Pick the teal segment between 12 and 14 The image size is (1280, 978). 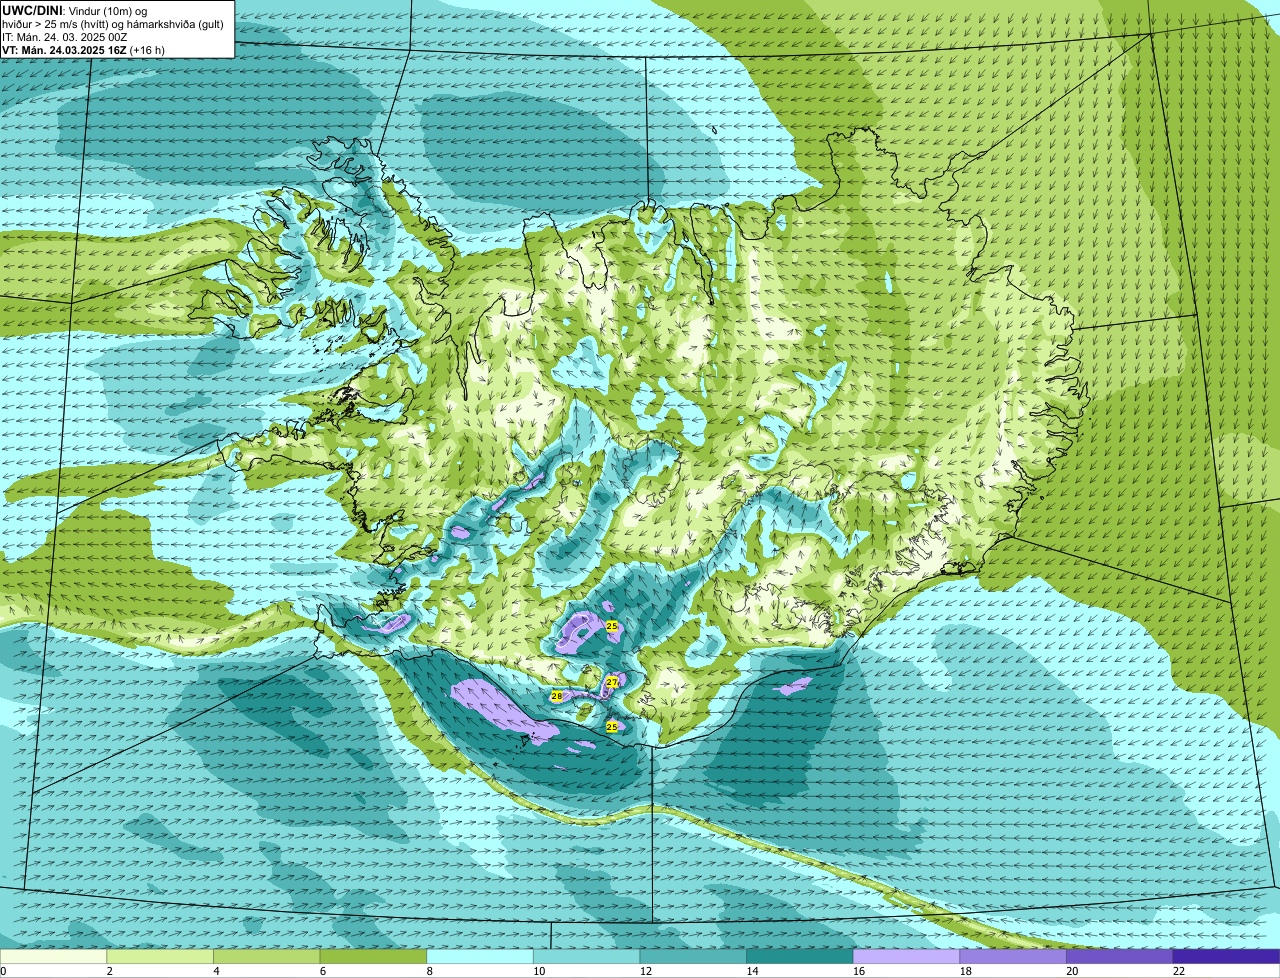(x=693, y=956)
